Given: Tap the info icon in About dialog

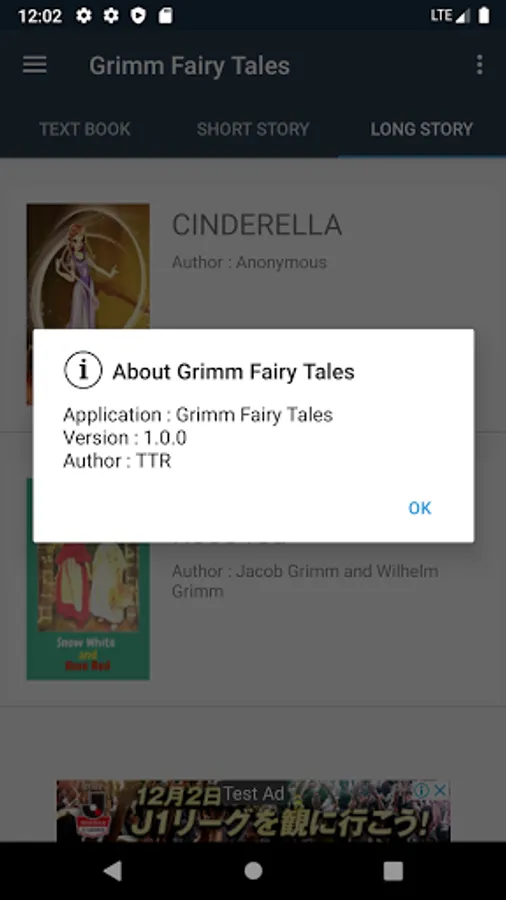Looking at the screenshot, I should pyautogui.click(x=83, y=370).
